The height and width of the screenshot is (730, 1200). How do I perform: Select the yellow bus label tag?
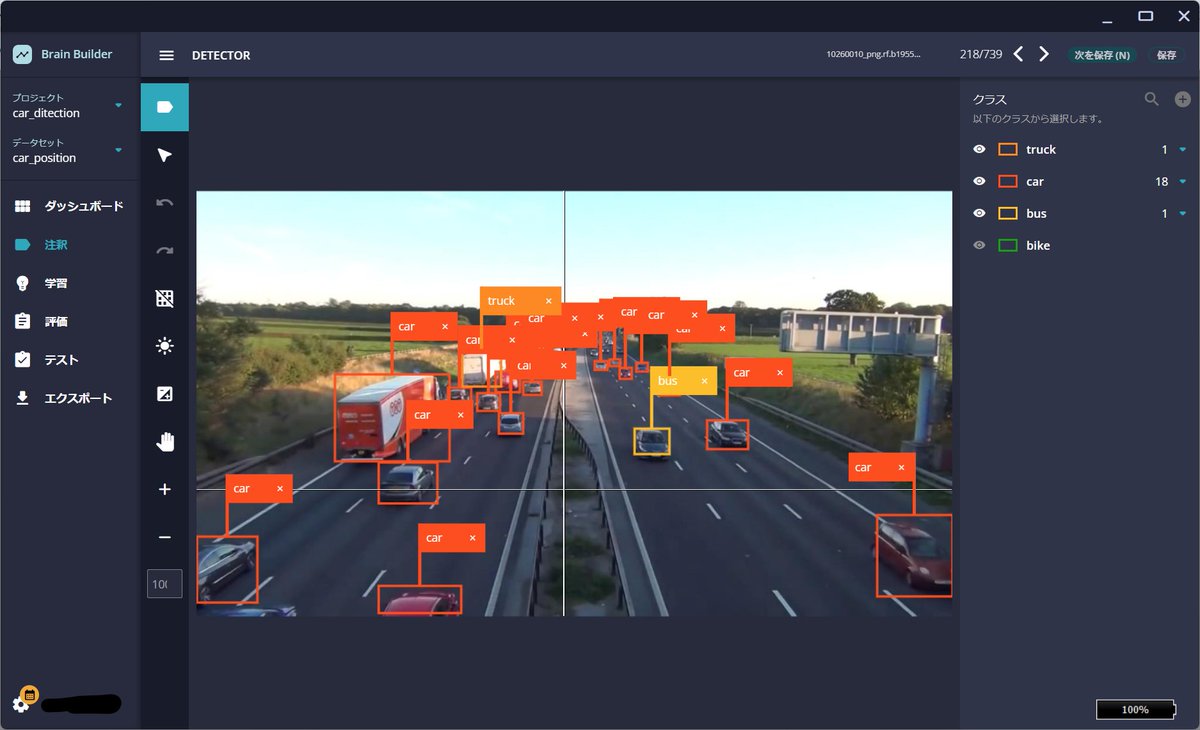(x=683, y=381)
